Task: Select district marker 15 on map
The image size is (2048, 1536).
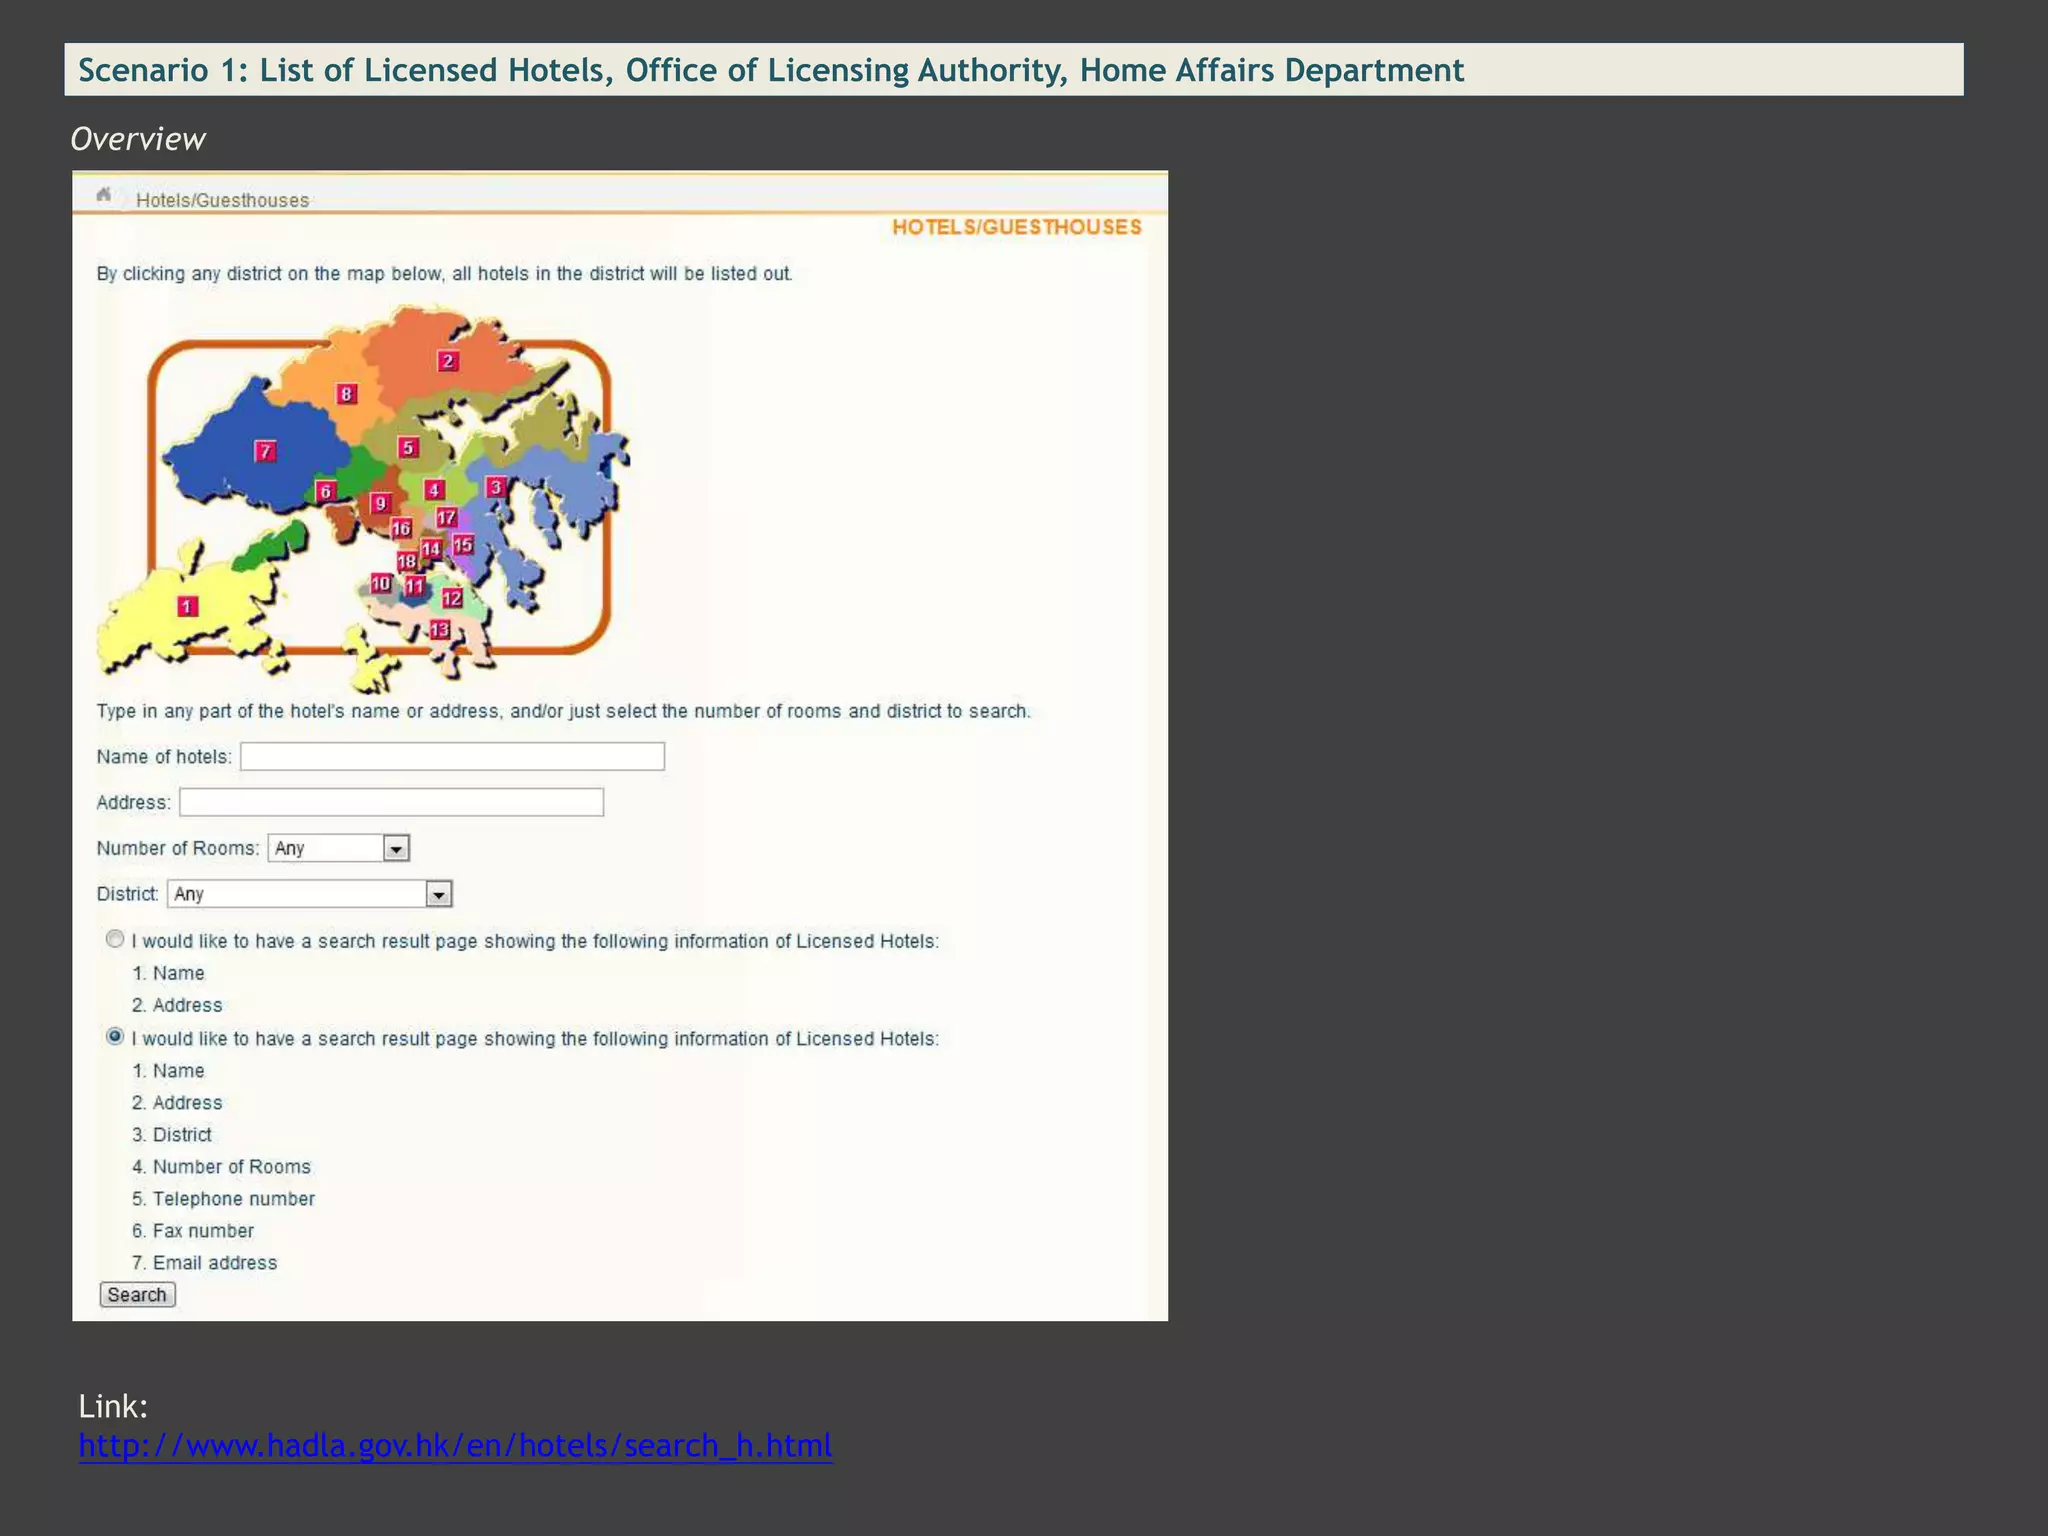Action: click(x=463, y=544)
